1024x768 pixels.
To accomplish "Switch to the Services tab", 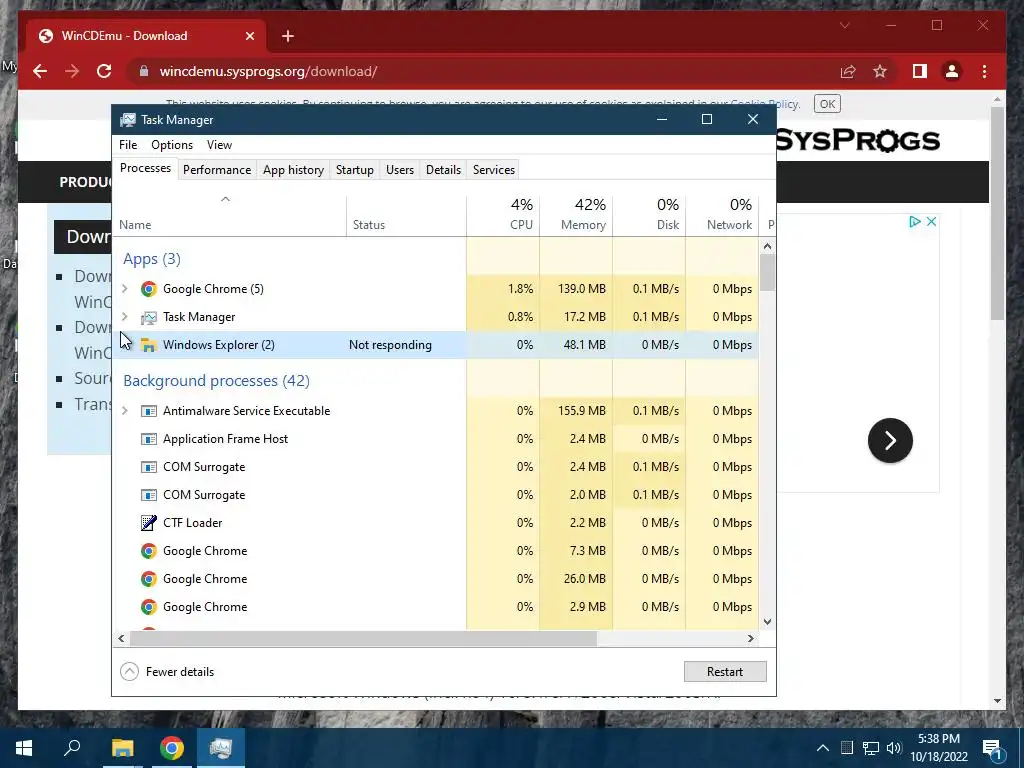I will (x=494, y=170).
